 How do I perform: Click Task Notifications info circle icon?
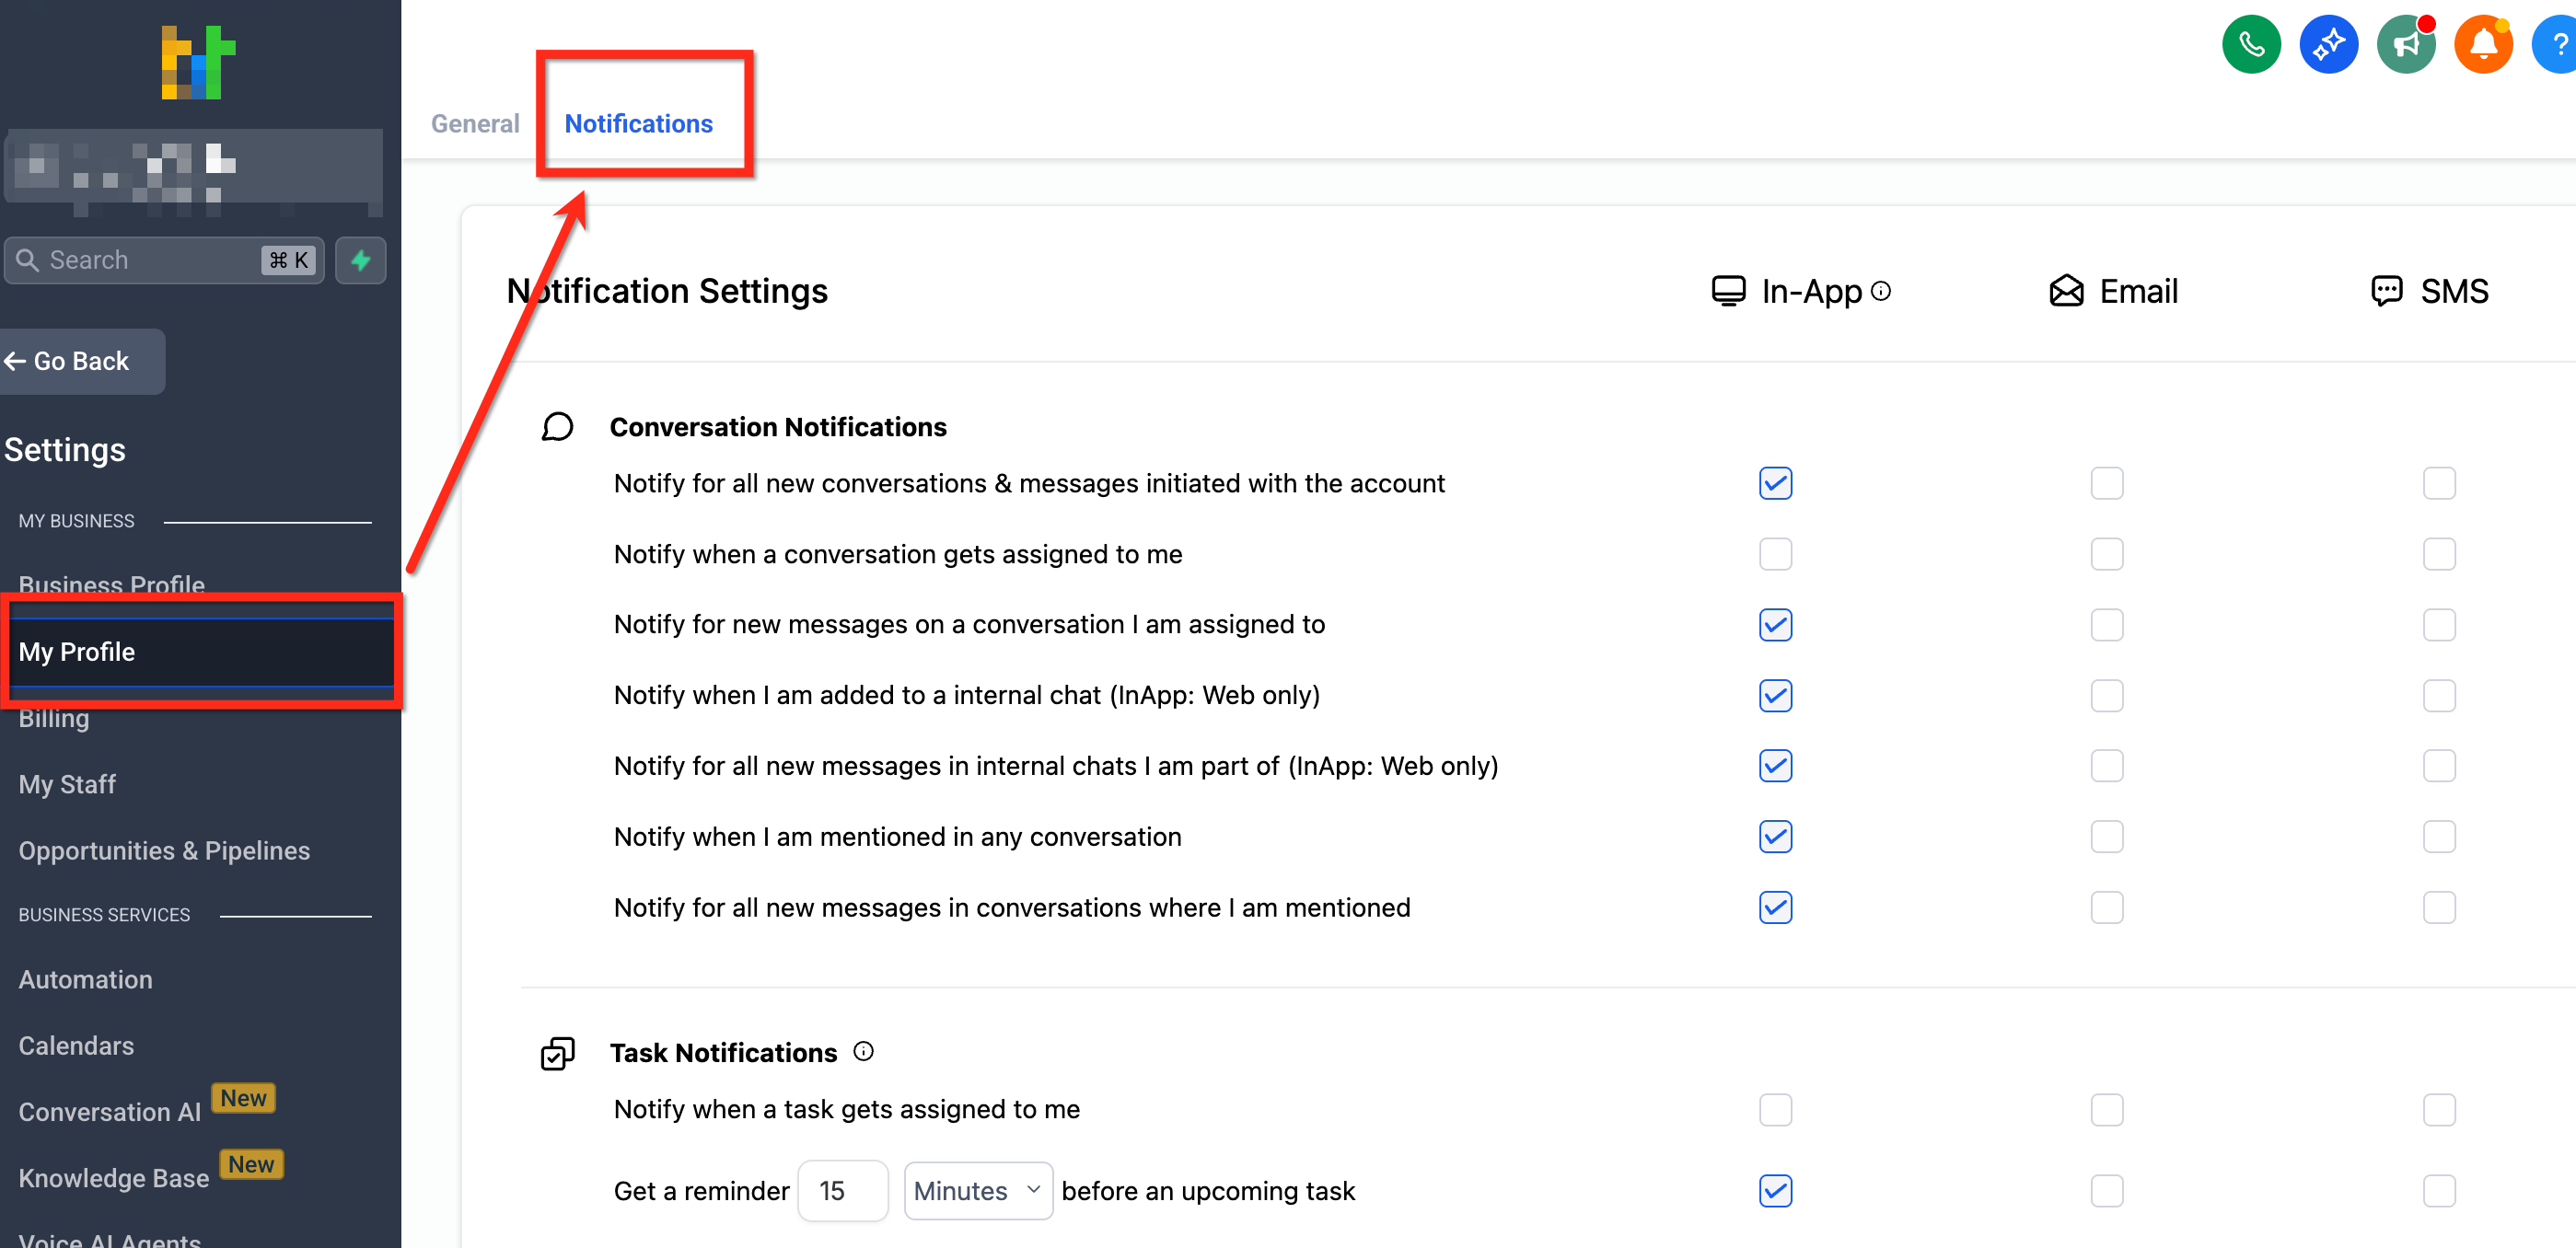coord(863,1052)
